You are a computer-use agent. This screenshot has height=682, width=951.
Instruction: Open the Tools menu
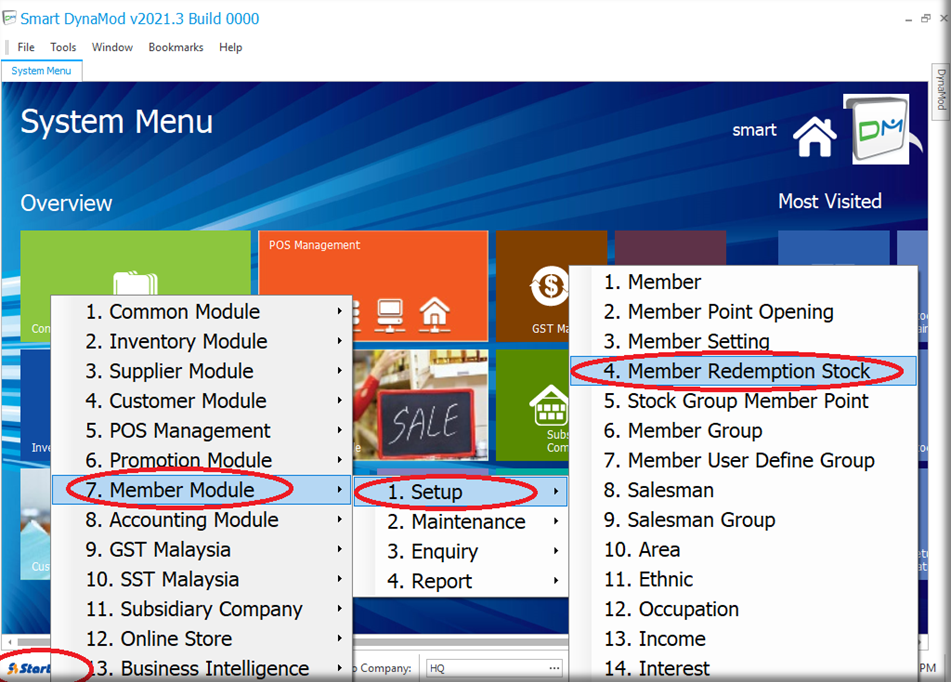coord(63,47)
